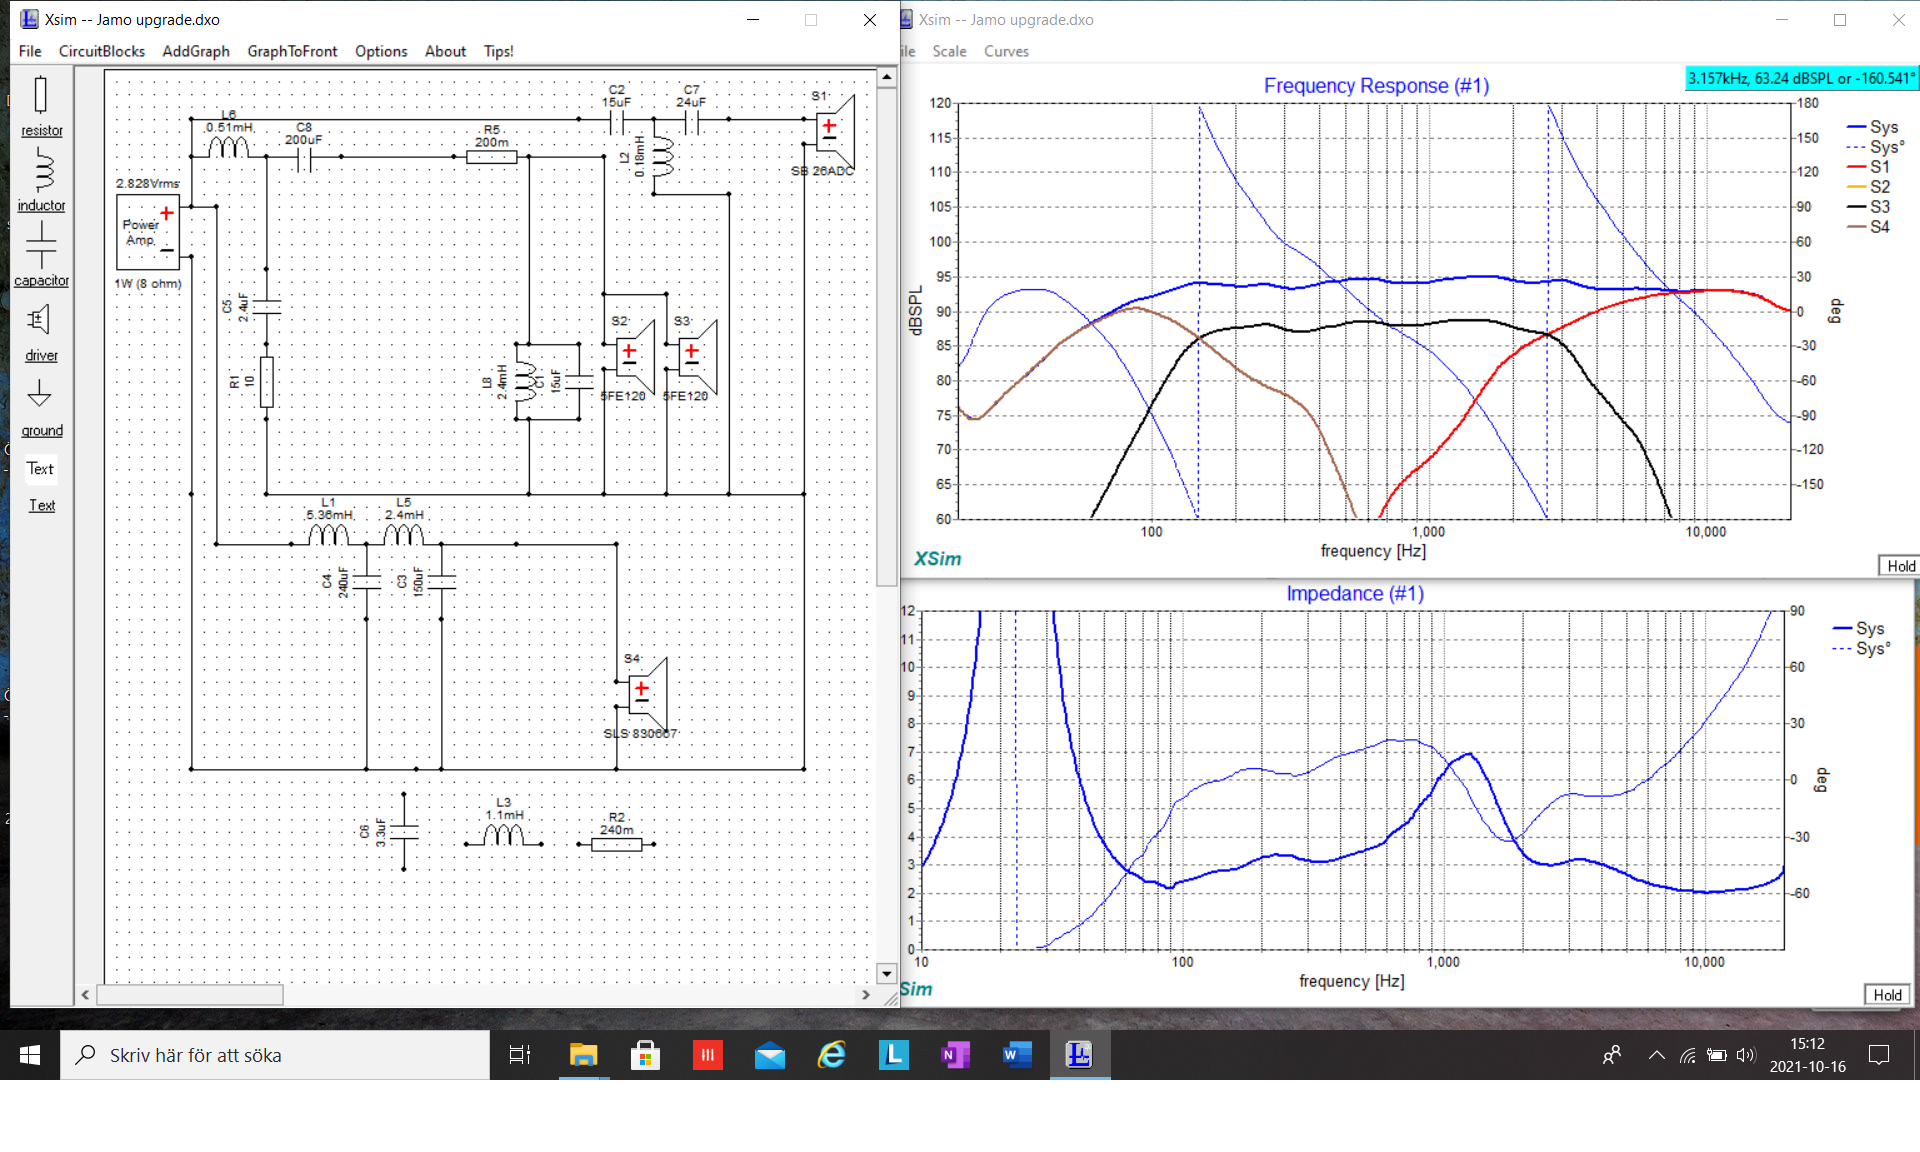Click capacitor C7 24uF in schematic
This screenshot has width=1920, height=1152.
pos(691,120)
